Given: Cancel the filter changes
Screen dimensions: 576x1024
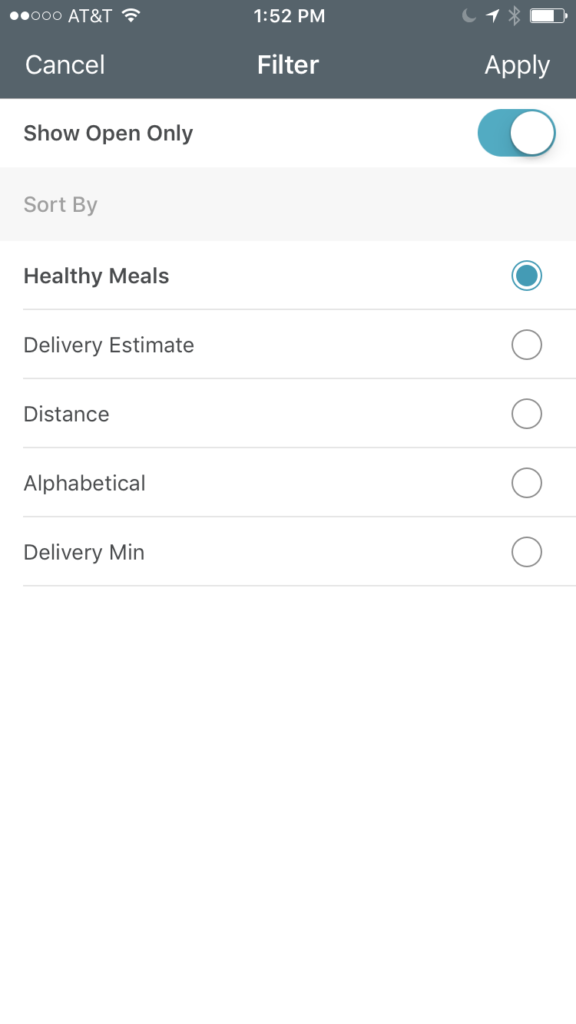Looking at the screenshot, I should click(65, 65).
